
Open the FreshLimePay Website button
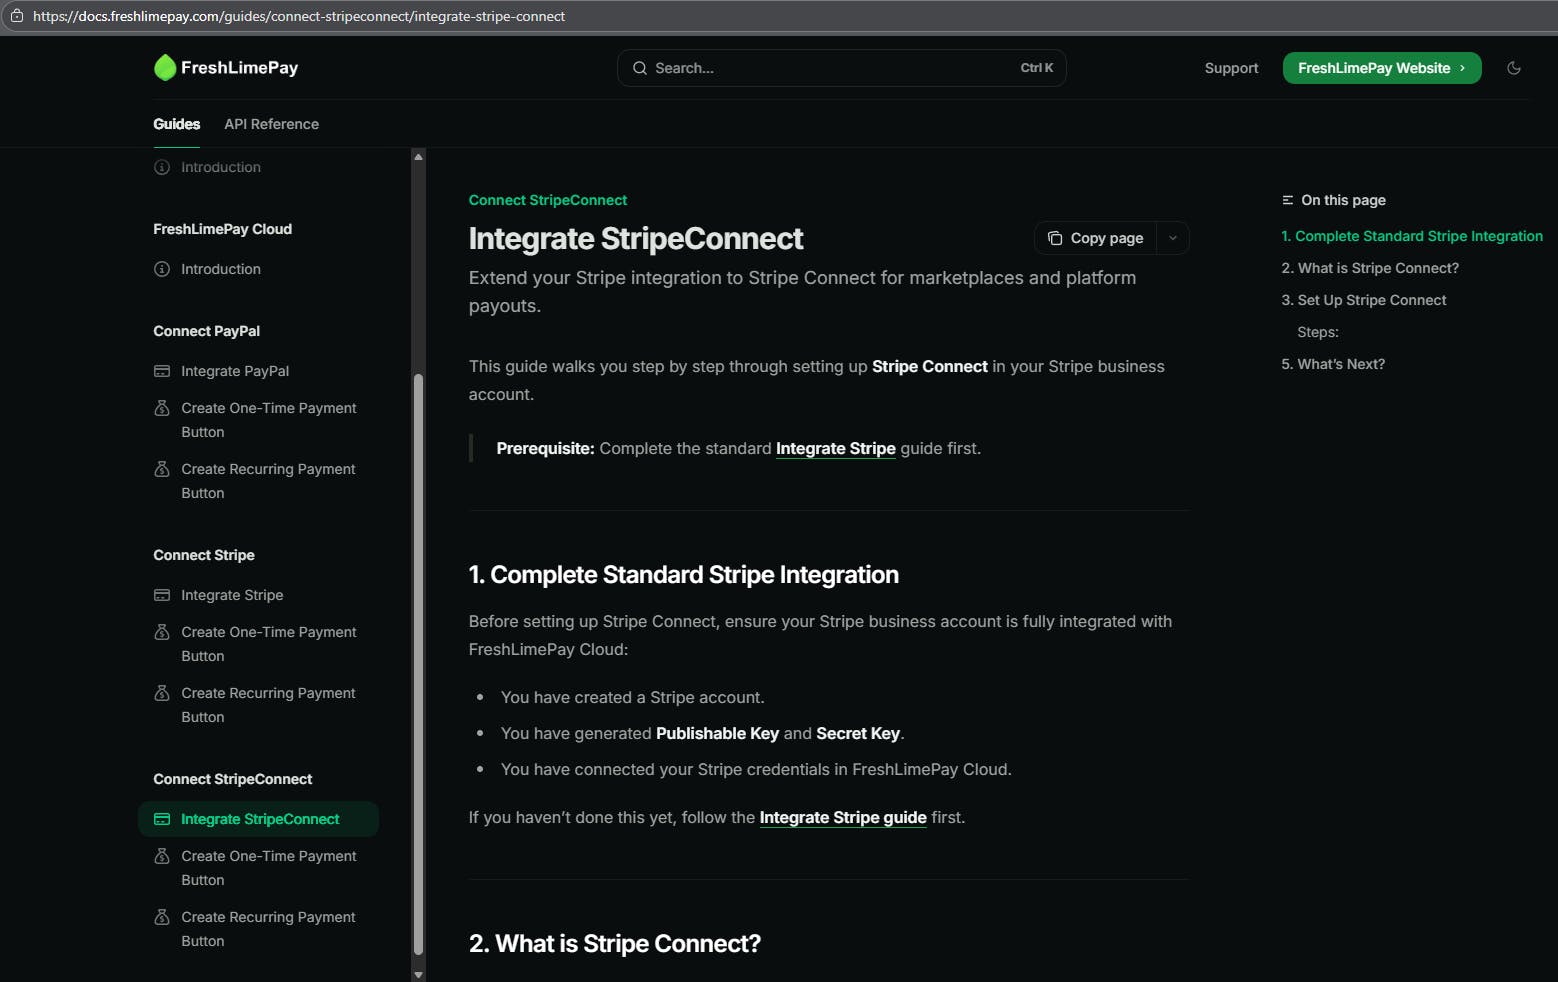1382,68
